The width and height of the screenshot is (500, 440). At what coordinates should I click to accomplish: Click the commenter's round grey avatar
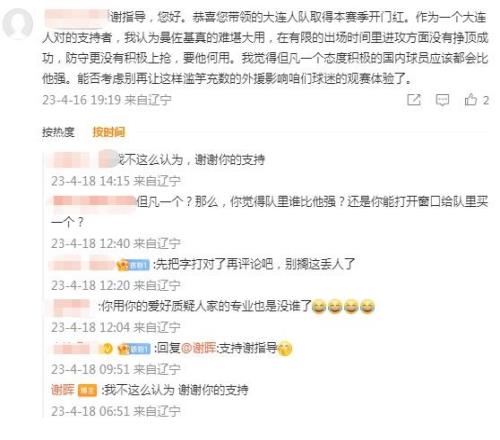tap(17, 24)
